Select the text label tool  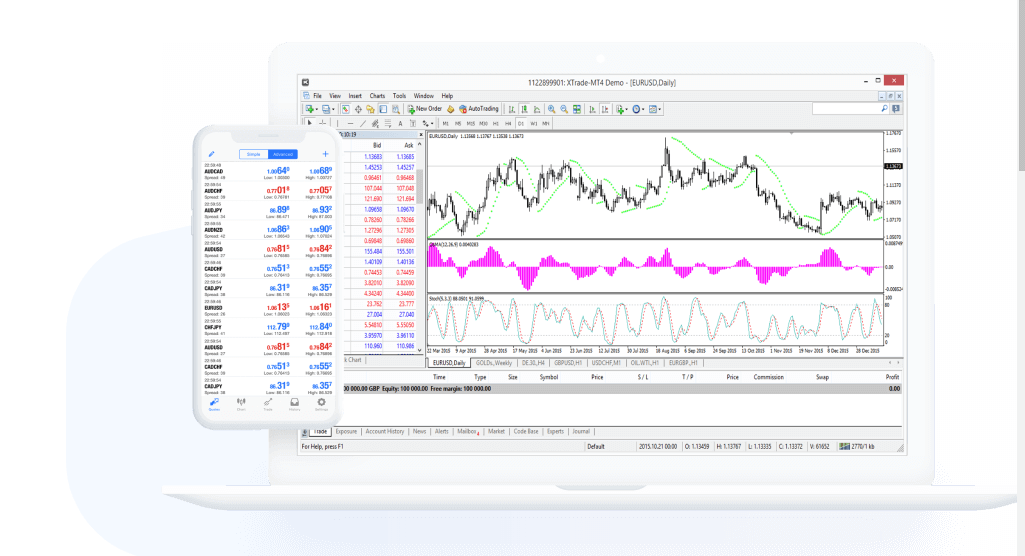tap(412, 123)
